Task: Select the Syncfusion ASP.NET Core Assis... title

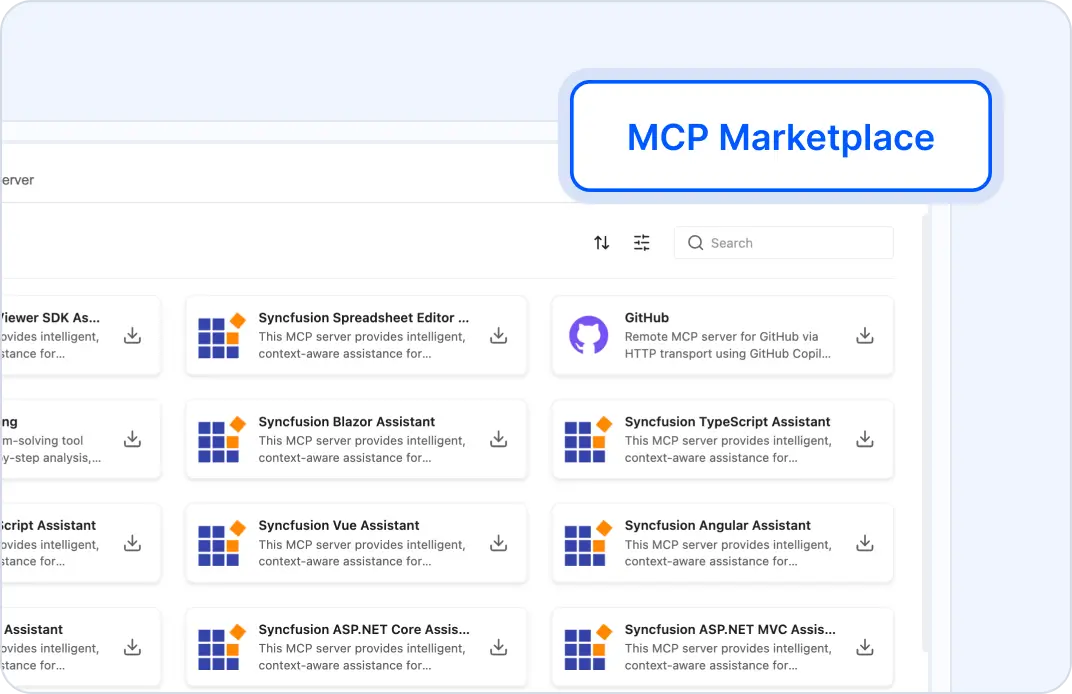Action: tap(364, 630)
